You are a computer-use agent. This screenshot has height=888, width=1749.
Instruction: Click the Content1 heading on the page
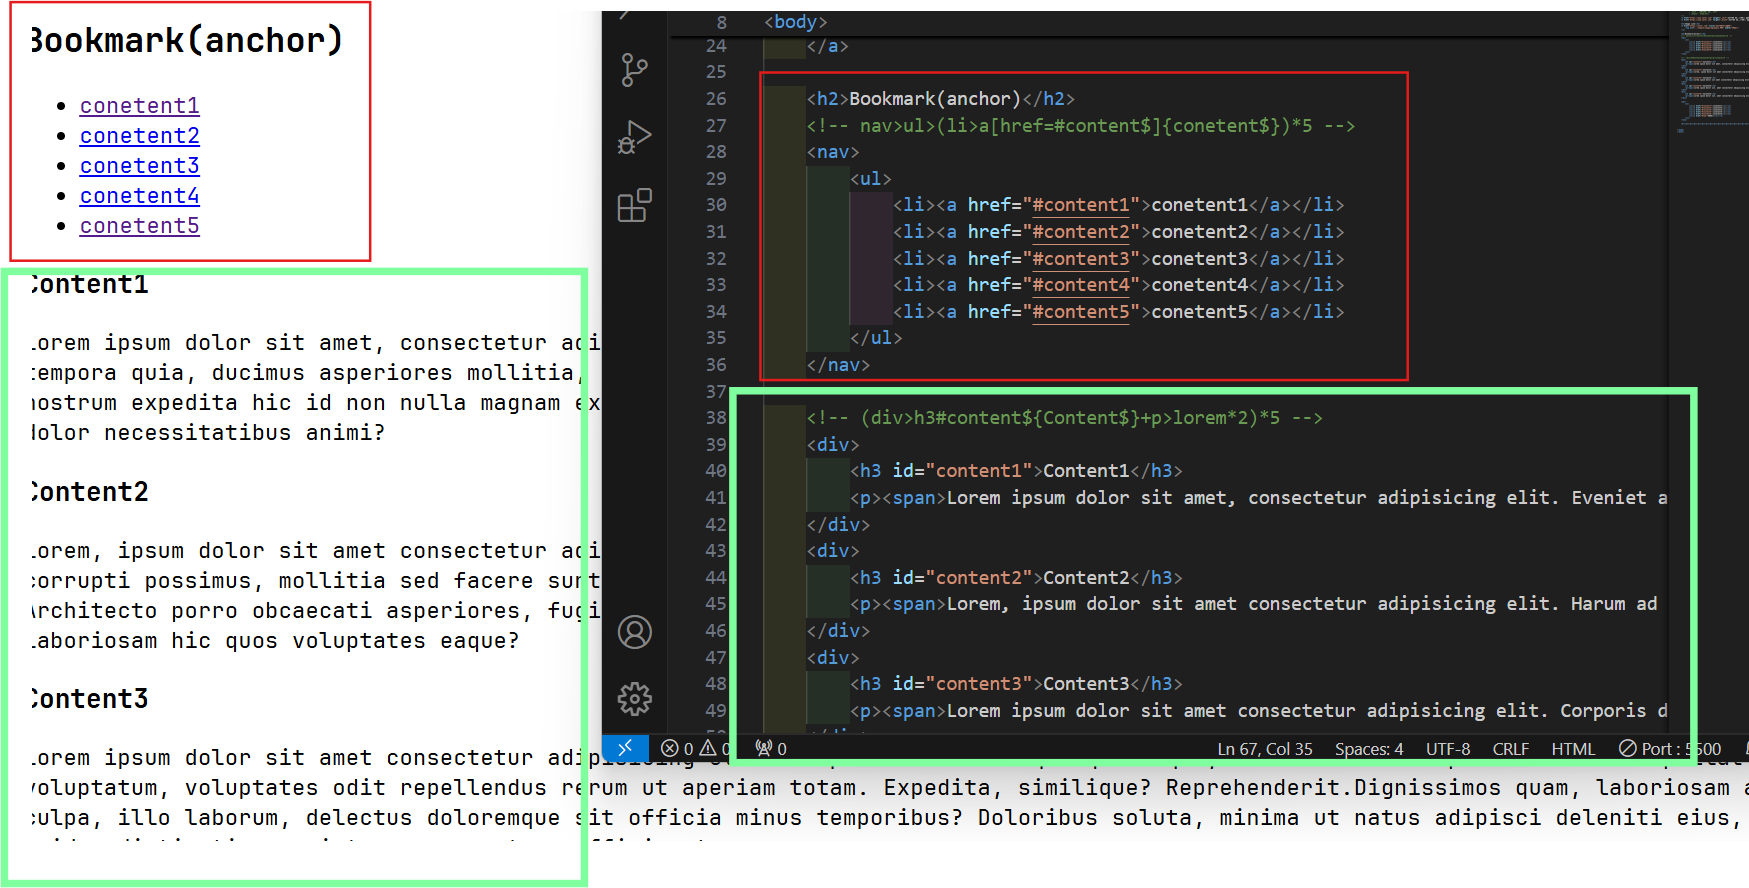pyautogui.click(x=89, y=285)
